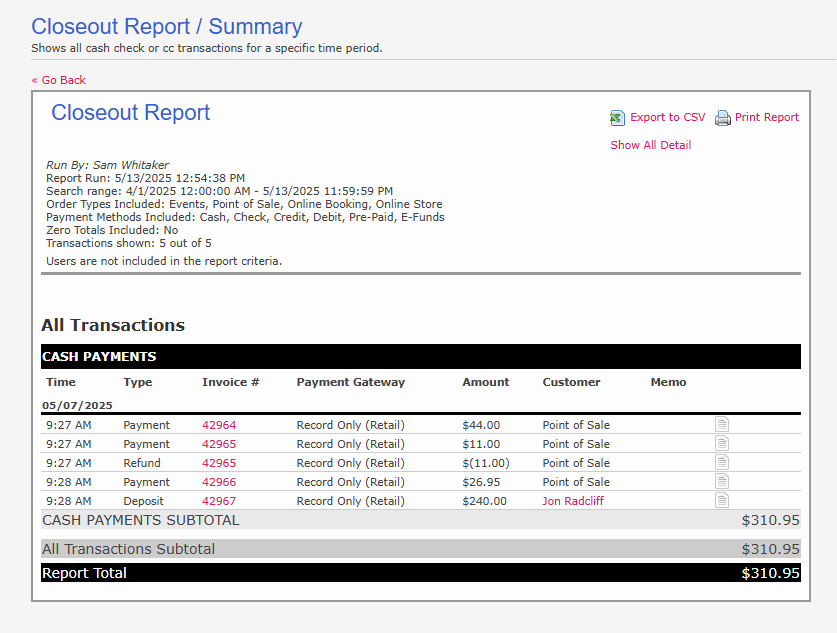Click the Amount column header

(x=486, y=382)
